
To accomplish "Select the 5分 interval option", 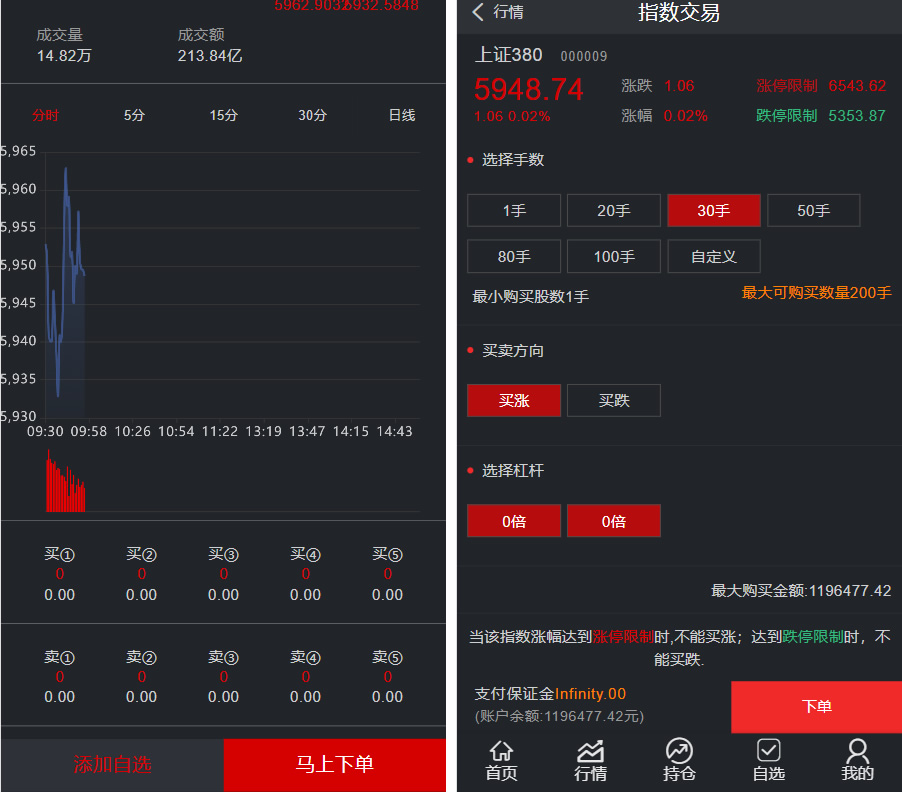I will coord(133,115).
